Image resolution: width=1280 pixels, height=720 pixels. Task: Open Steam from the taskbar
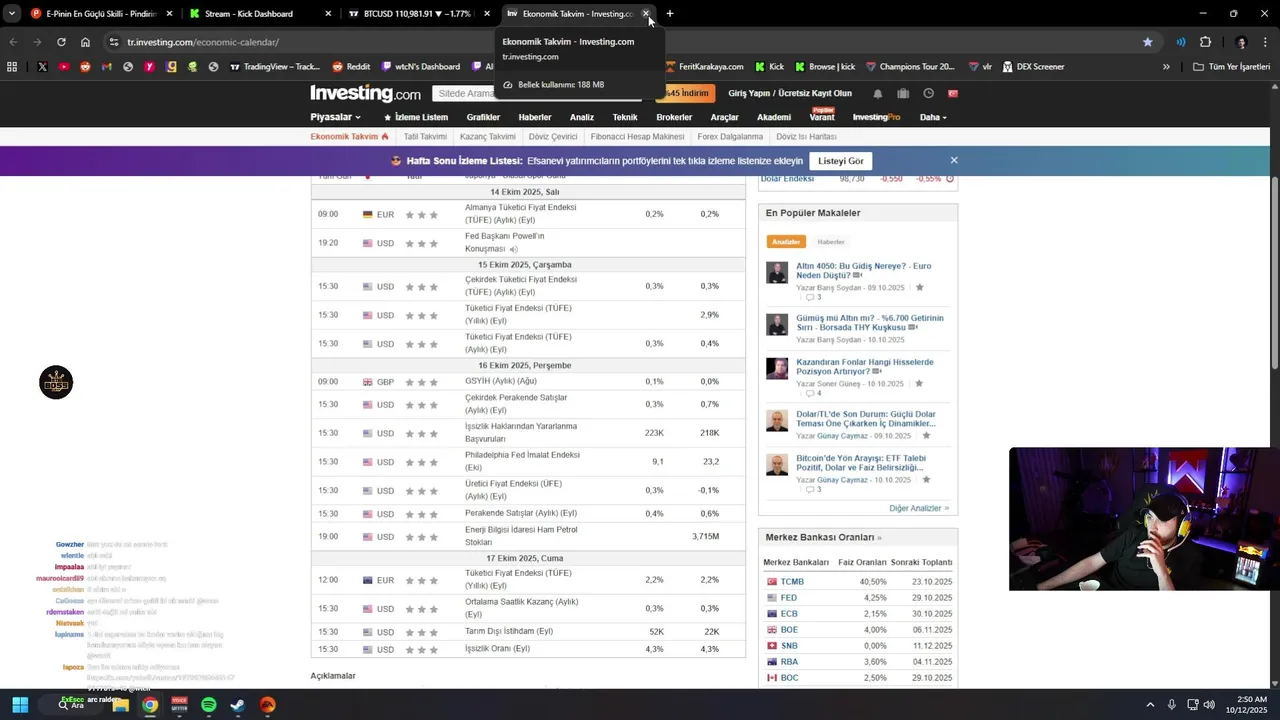[x=238, y=705]
